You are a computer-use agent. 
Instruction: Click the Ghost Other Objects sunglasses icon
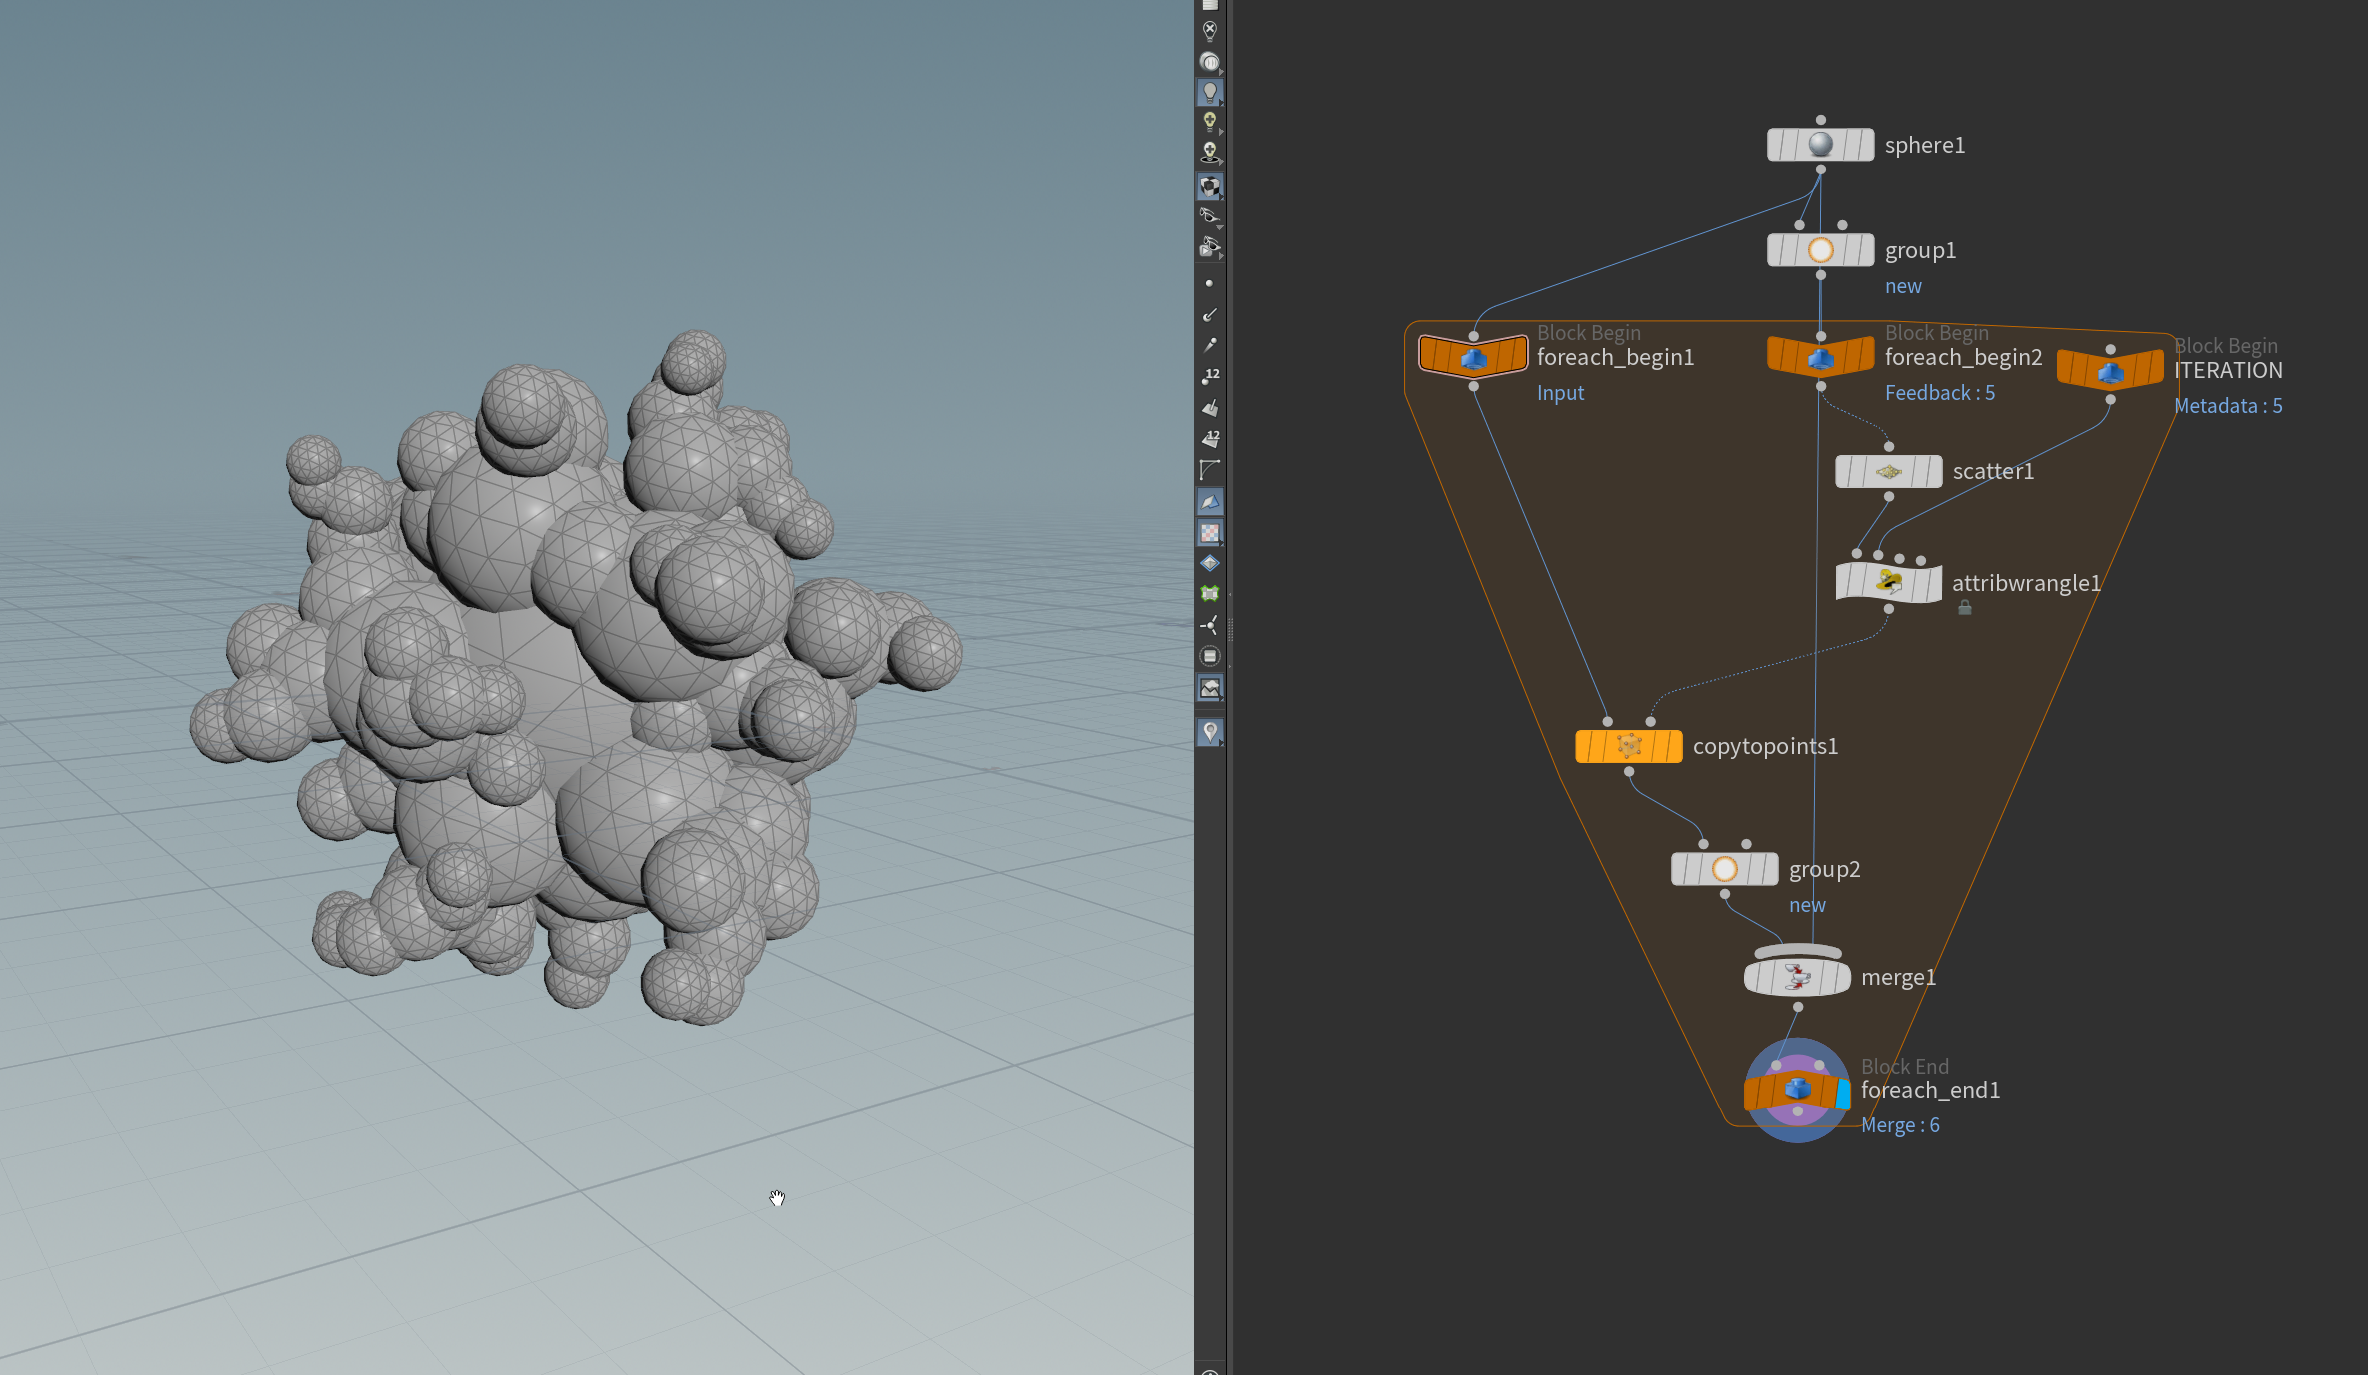click(x=1210, y=247)
